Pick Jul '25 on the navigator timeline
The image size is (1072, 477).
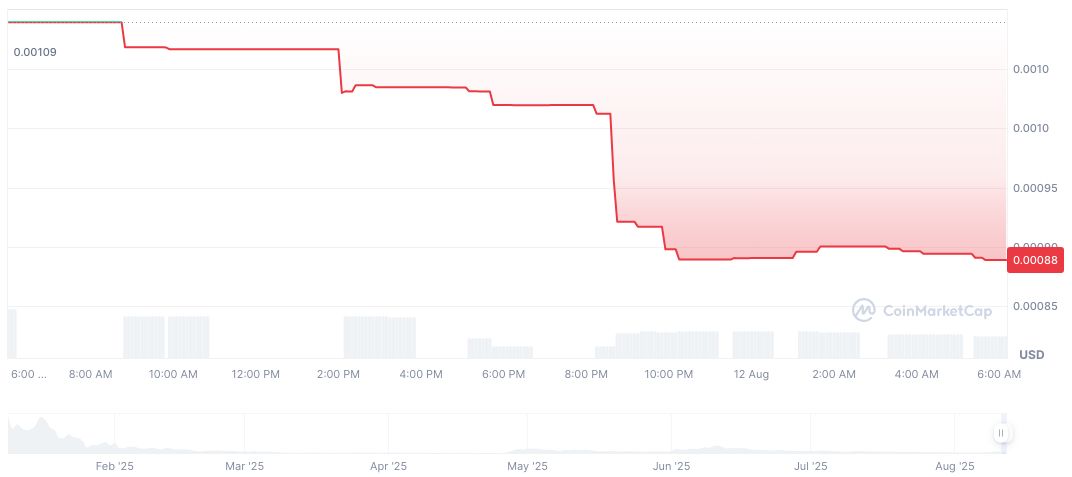(810, 466)
